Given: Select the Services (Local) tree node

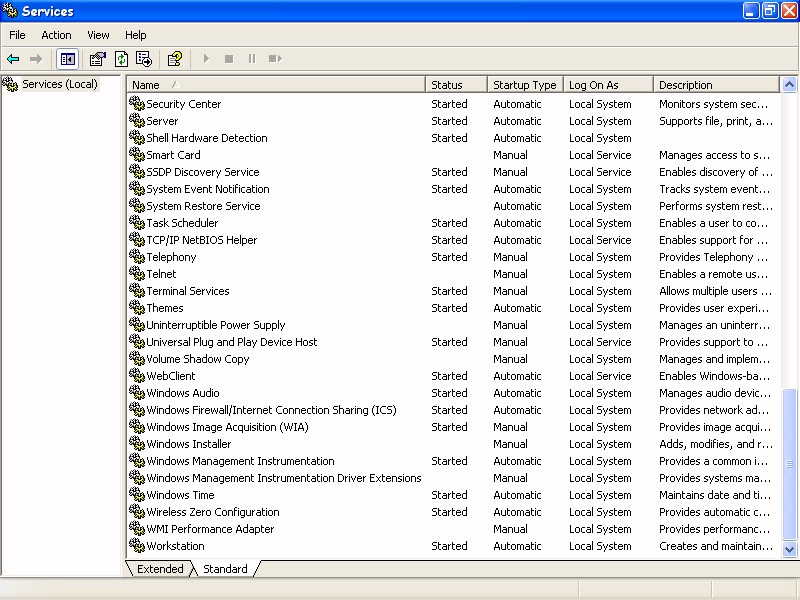Looking at the screenshot, I should [x=60, y=84].
